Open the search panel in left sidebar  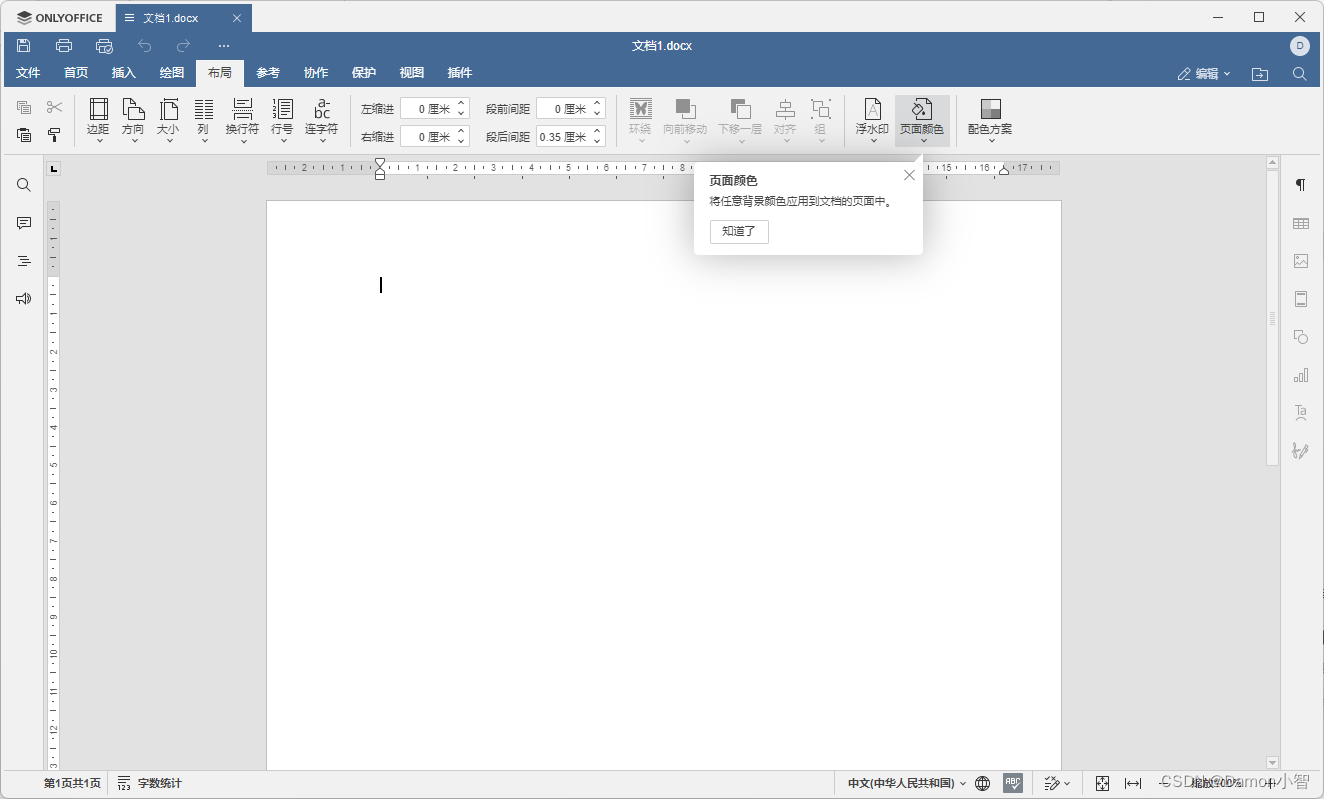pyautogui.click(x=24, y=185)
